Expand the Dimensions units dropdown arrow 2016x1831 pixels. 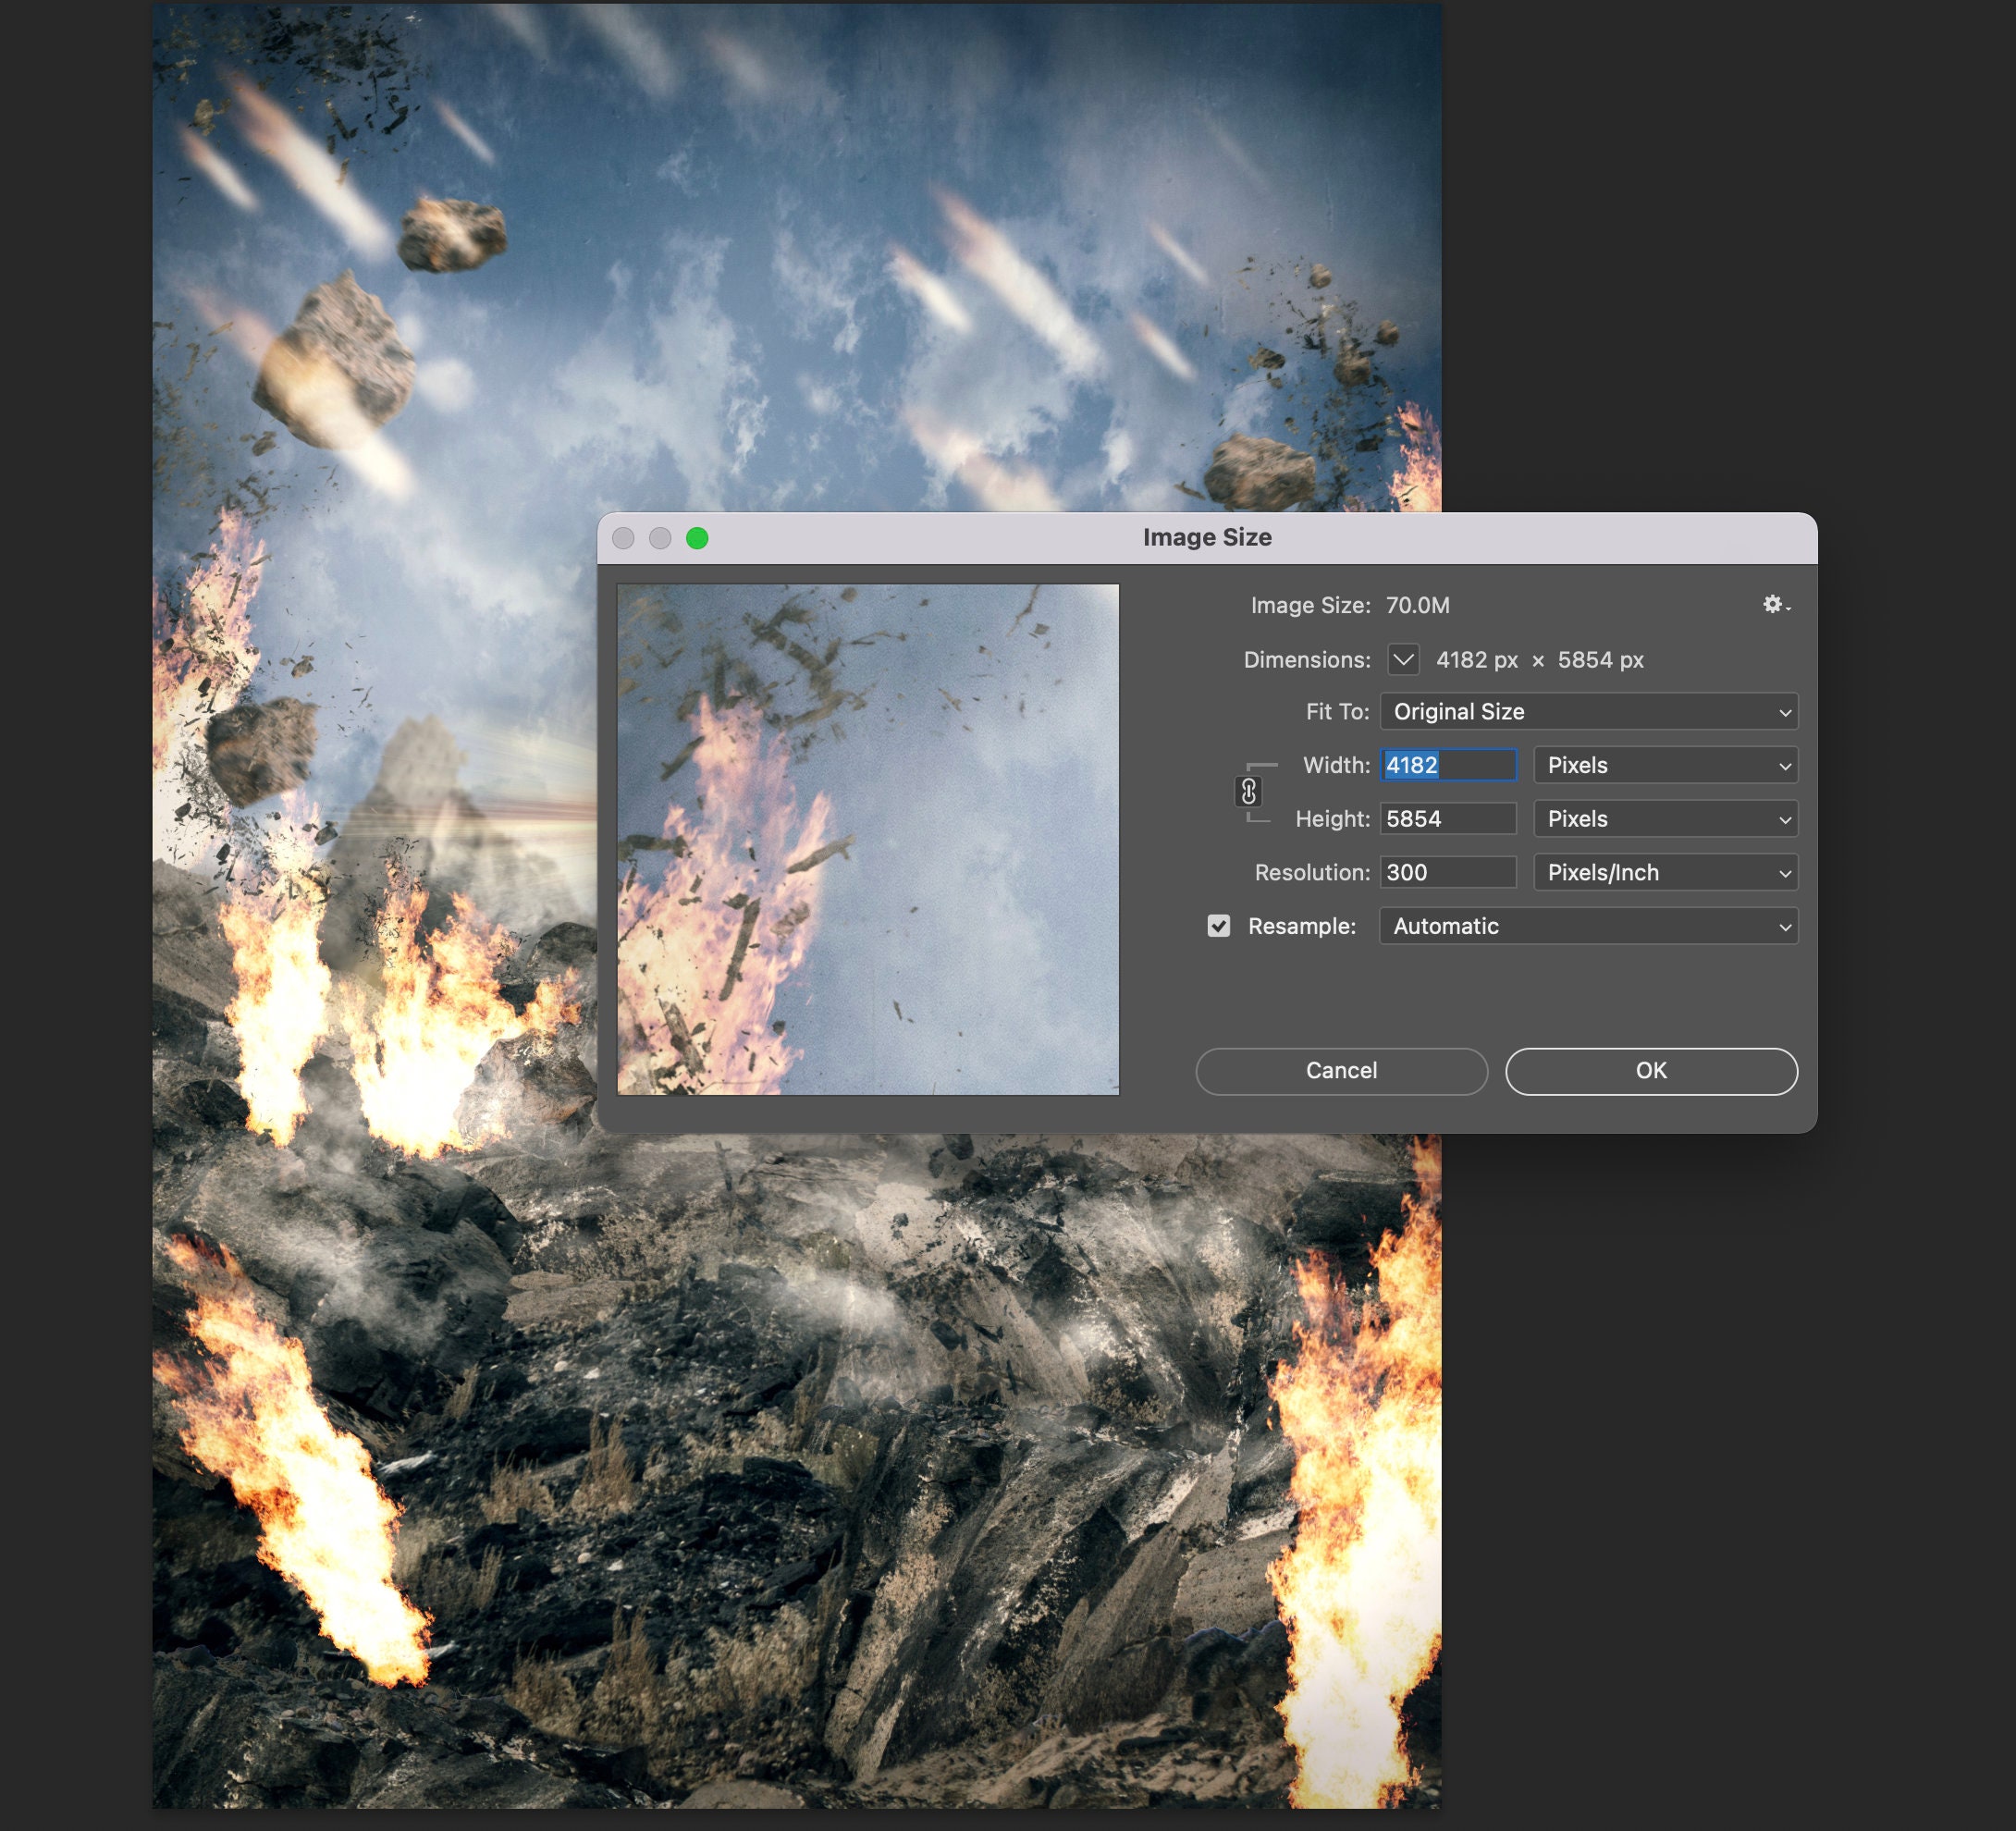[1403, 660]
